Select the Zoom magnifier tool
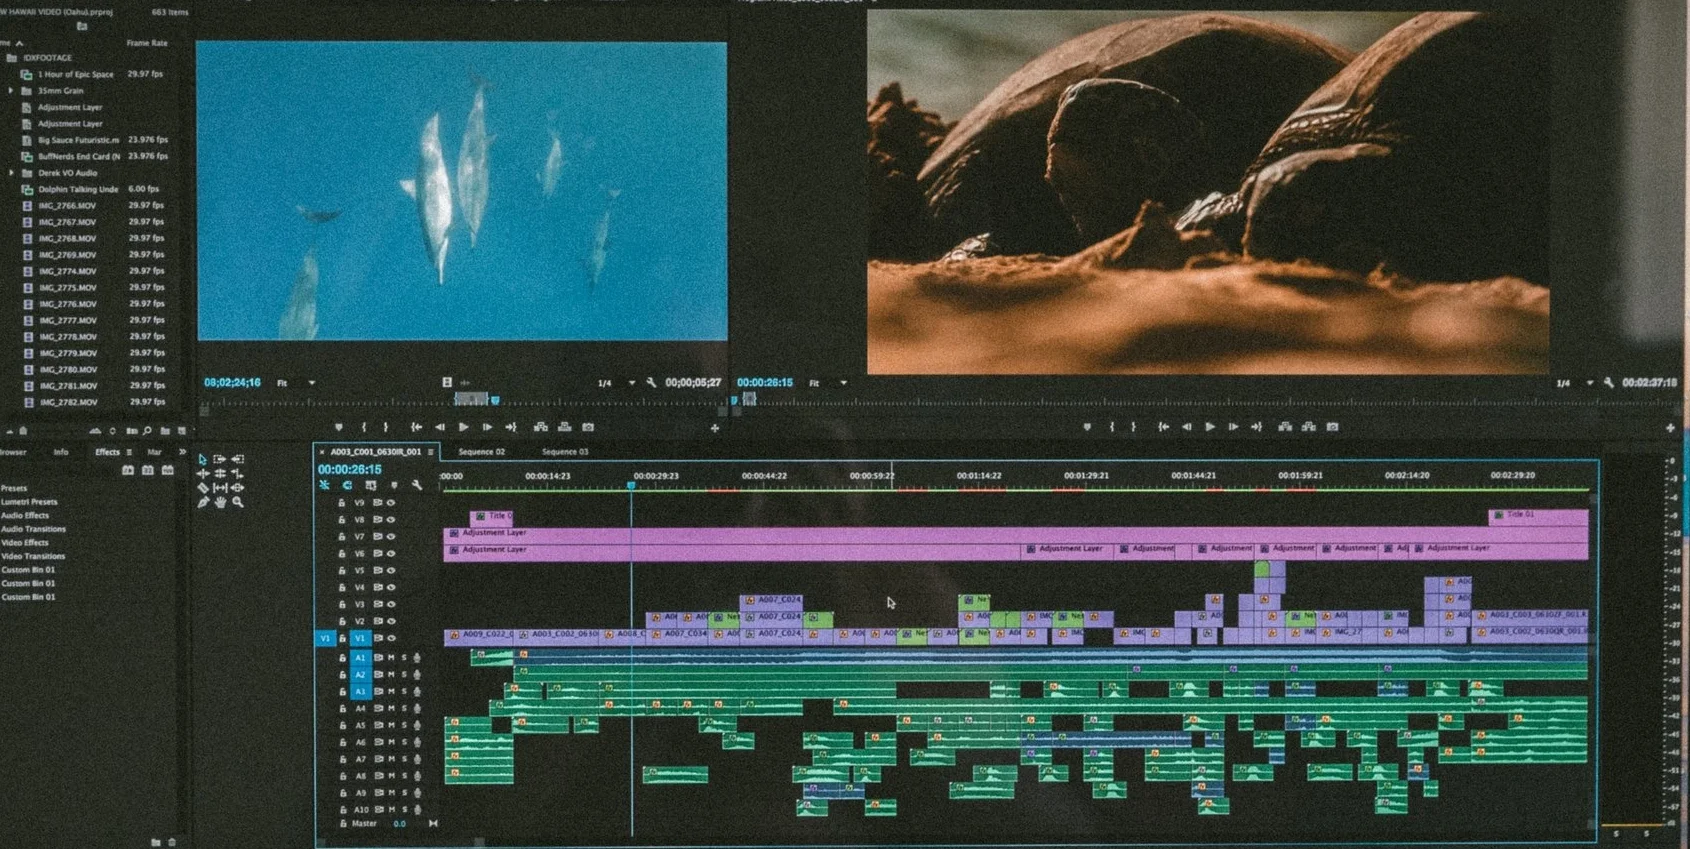The height and width of the screenshot is (849, 1690). 238,502
